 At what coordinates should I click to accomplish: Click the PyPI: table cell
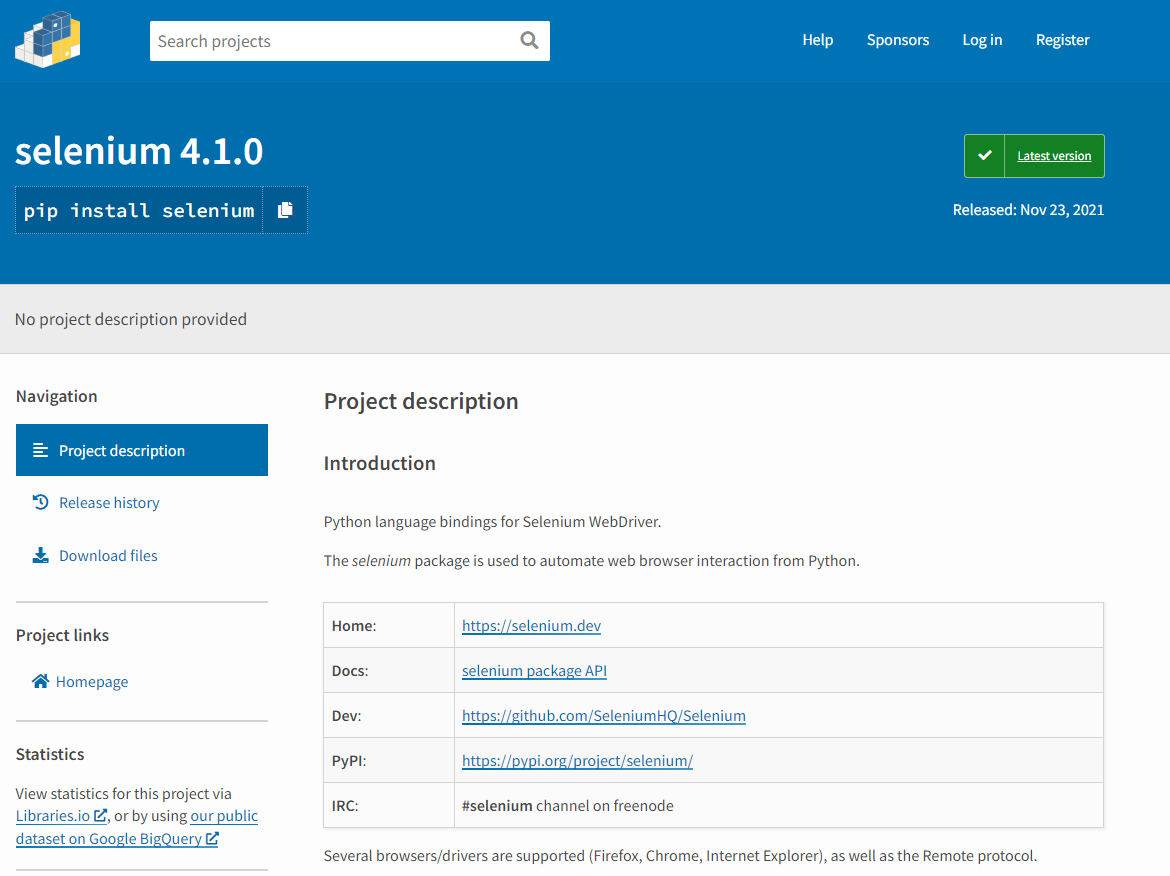point(389,760)
